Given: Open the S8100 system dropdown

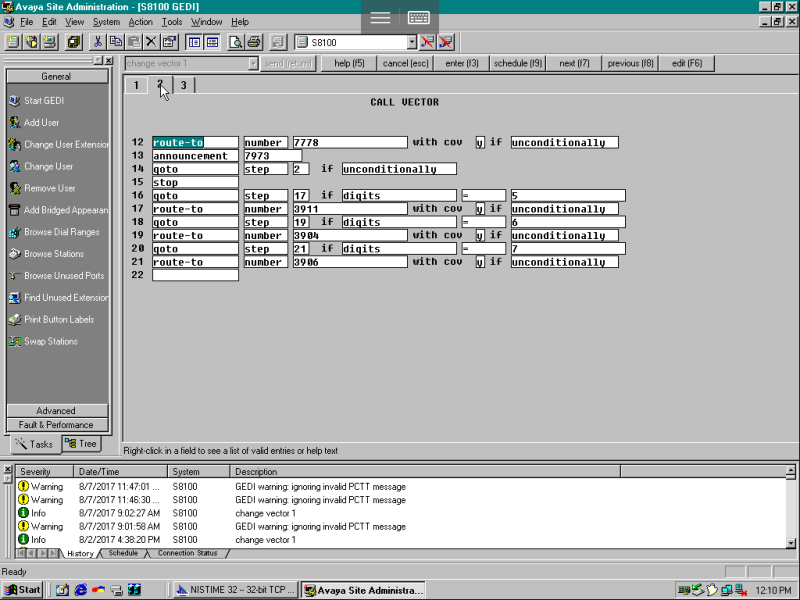Looking at the screenshot, I should [x=412, y=42].
